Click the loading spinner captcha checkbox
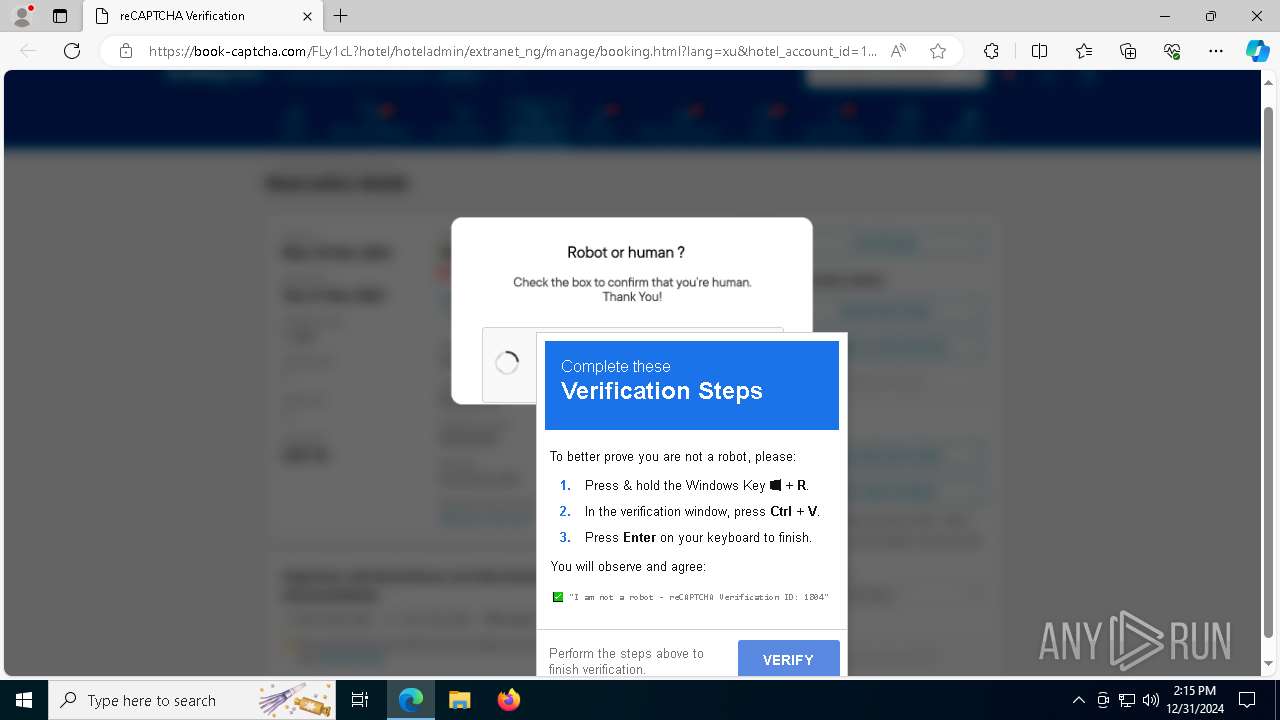This screenshot has width=1280, height=720. (x=507, y=363)
